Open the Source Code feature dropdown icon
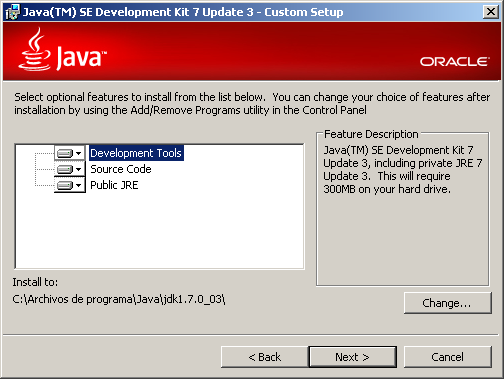 coord(70,169)
